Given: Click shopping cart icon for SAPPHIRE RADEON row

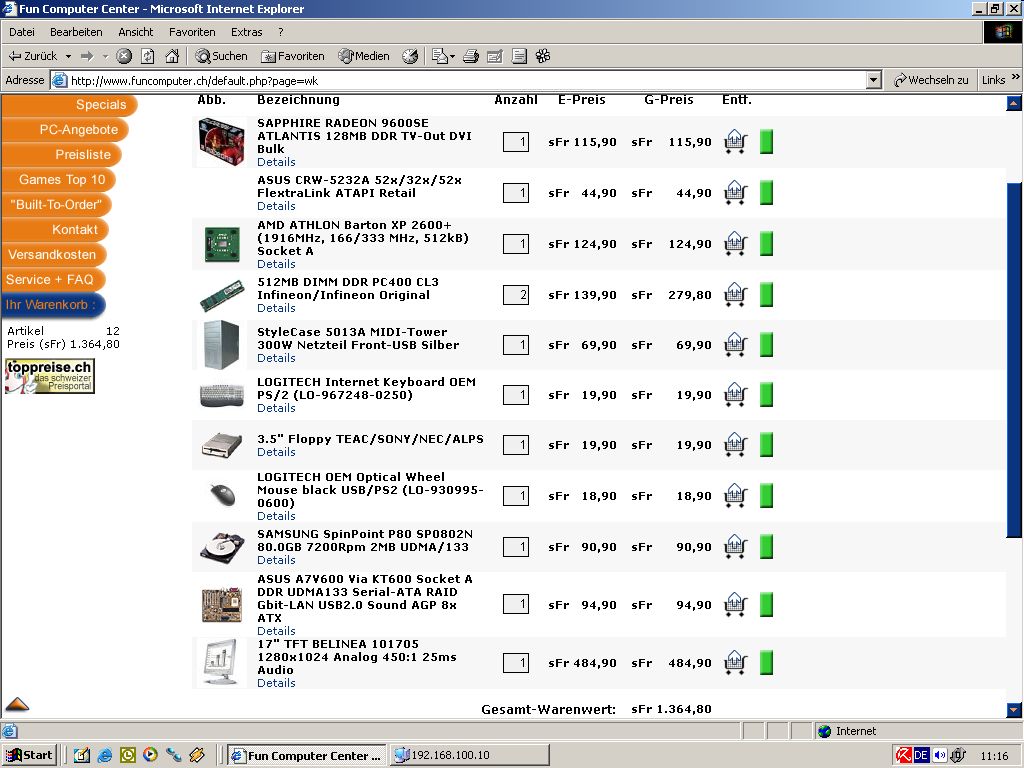Looking at the screenshot, I should tap(736, 142).
